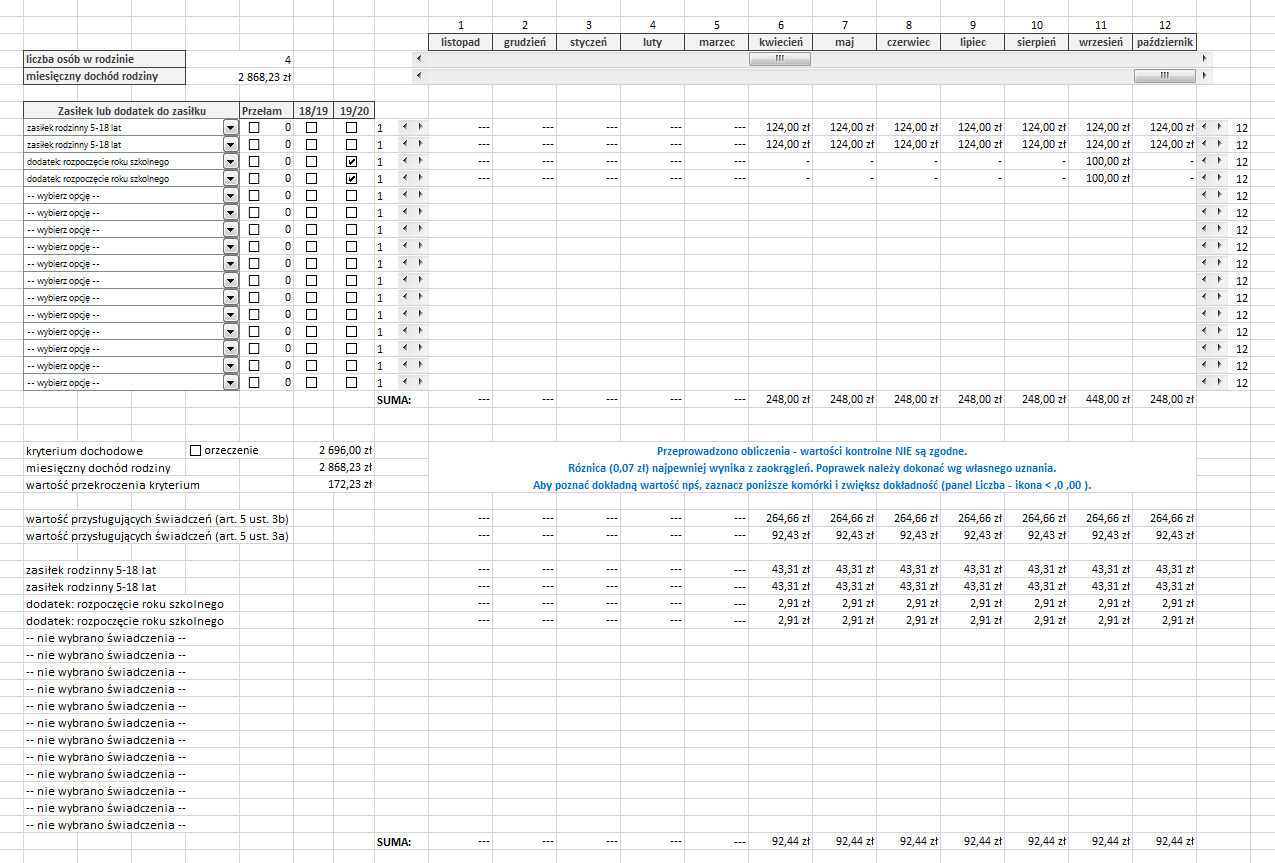Check 19/20 box in first 'zasiłek rodzinny' row
This screenshot has width=1275, height=863.
351,128
